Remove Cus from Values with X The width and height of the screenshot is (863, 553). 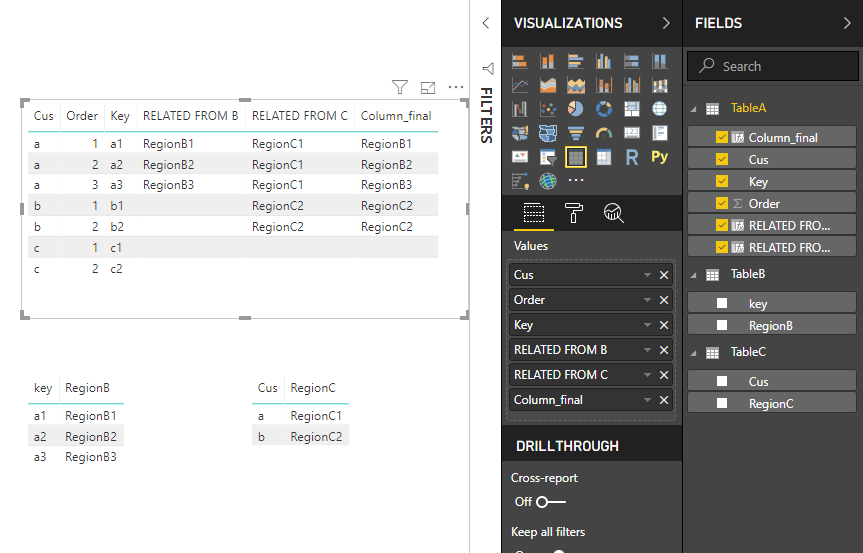pyautogui.click(x=664, y=275)
